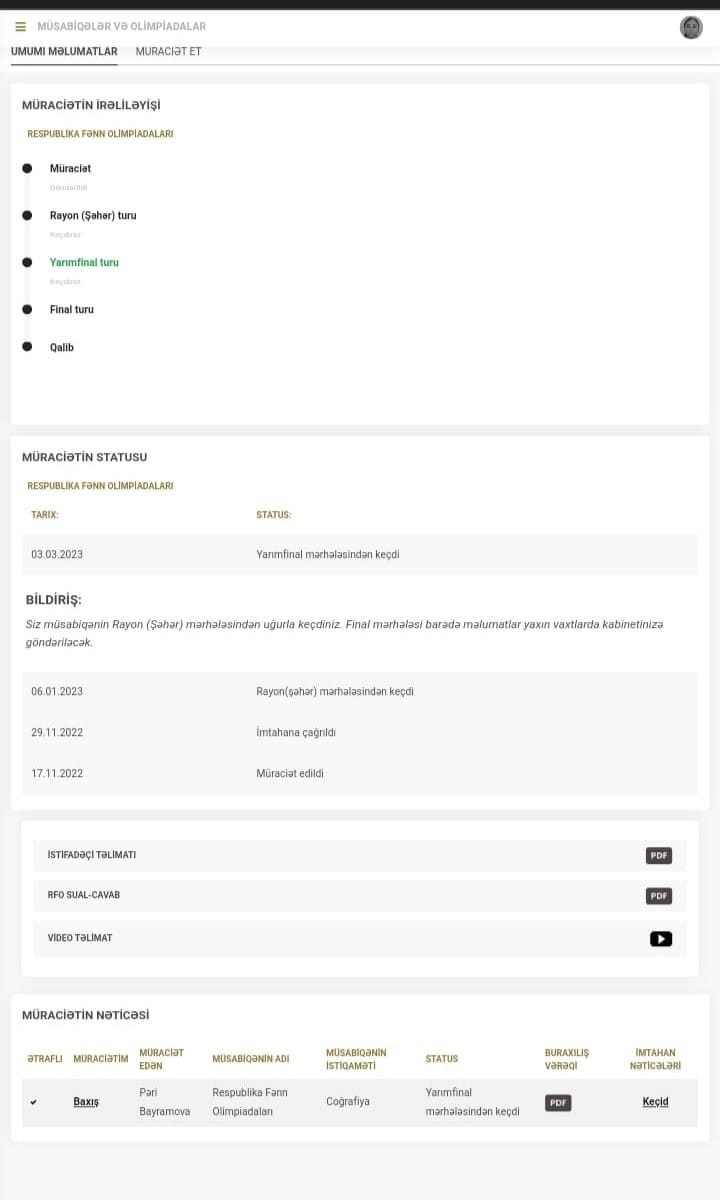Click the Müsabiqələr və Olimpiadalar header title
Viewport: 720px width, 1200px height.
(x=121, y=26)
